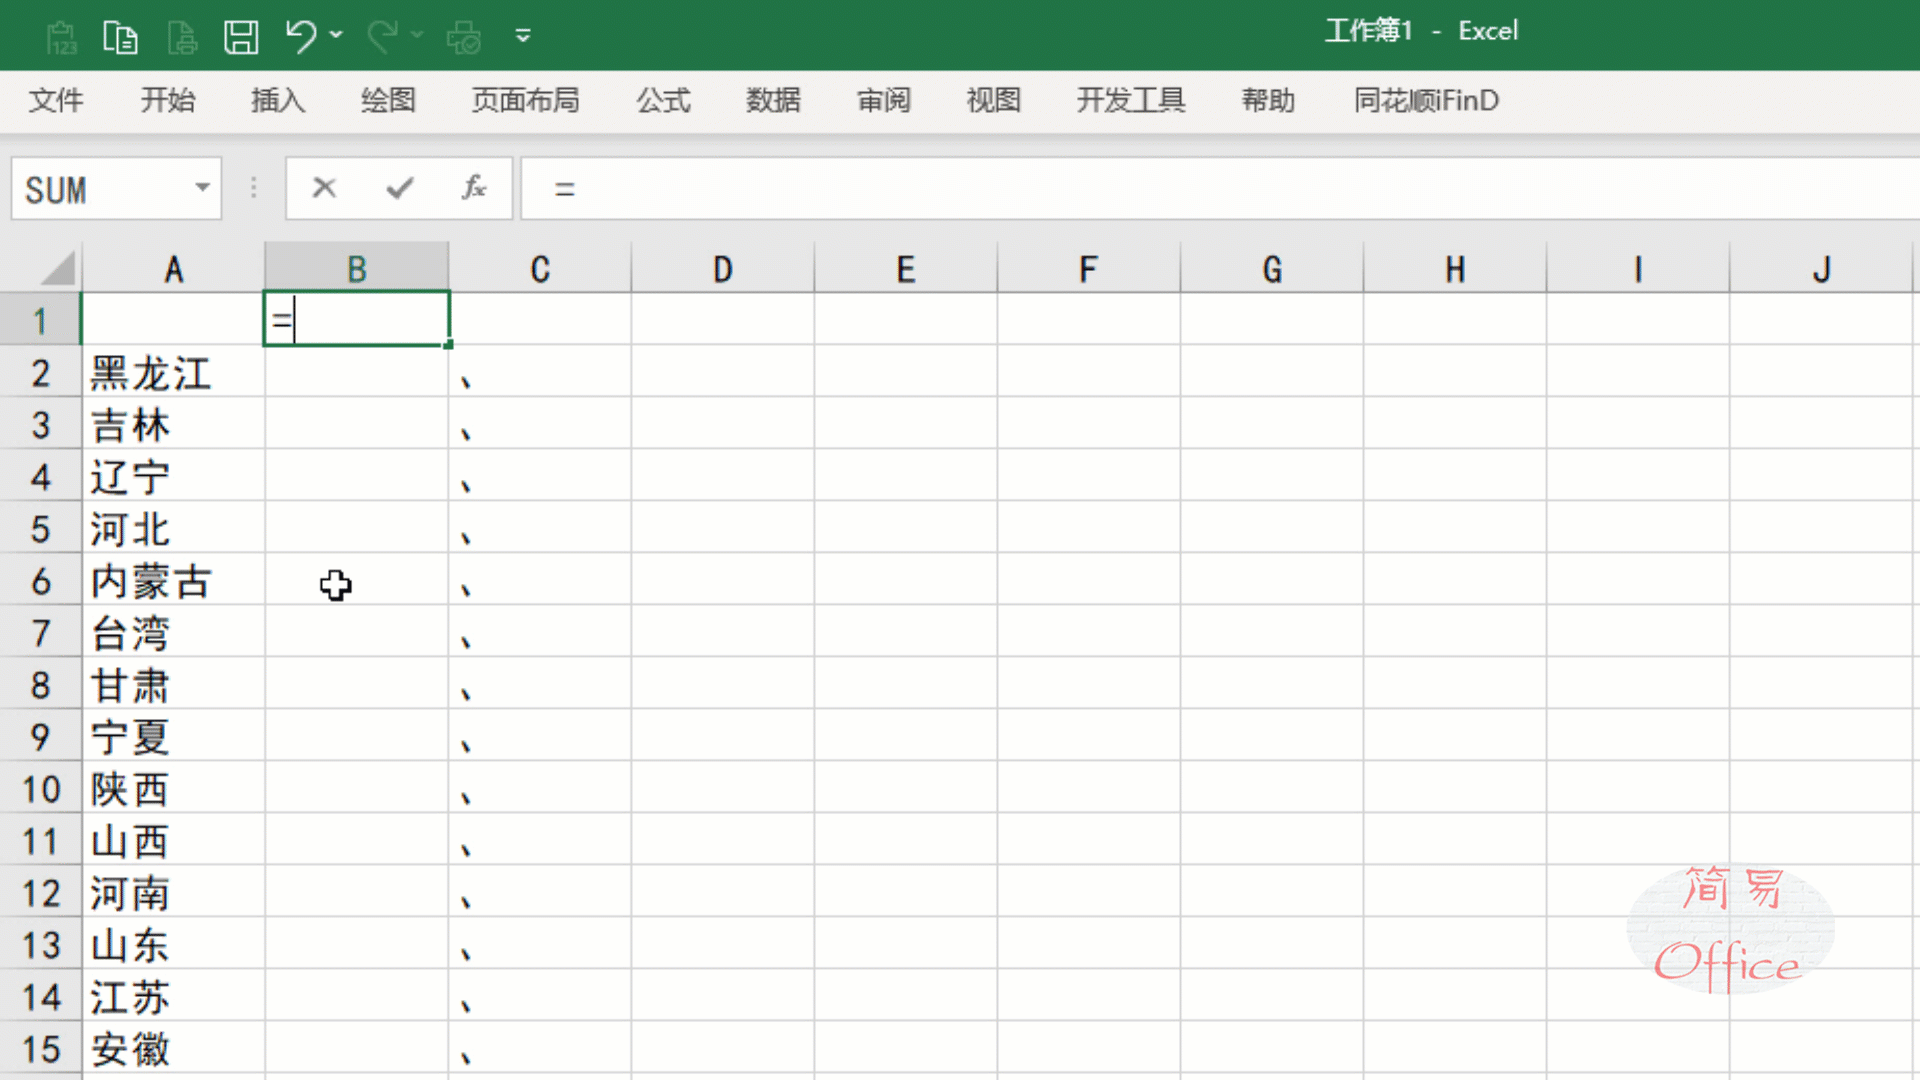Image resolution: width=1920 pixels, height=1080 pixels.
Task: Select column G header
Action: [1272, 269]
